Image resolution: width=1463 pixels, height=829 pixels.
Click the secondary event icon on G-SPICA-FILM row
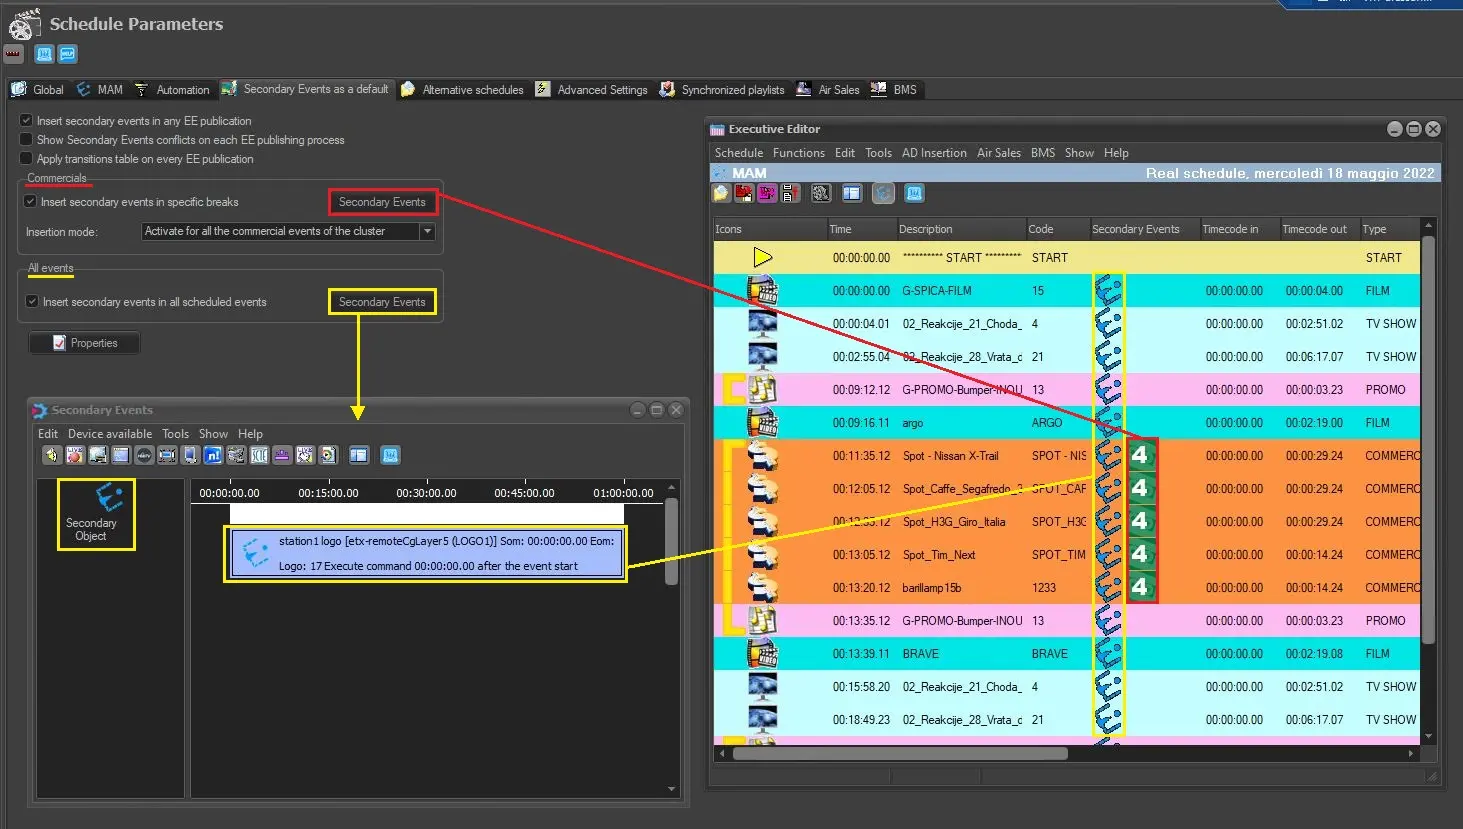point(1108,290)
